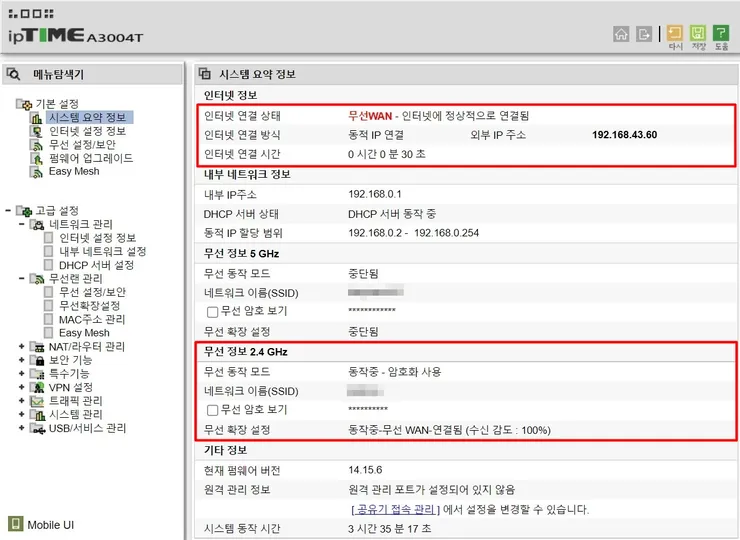
Task: Expand the 보안 기능 branch
Action: (x=21, y=360)
